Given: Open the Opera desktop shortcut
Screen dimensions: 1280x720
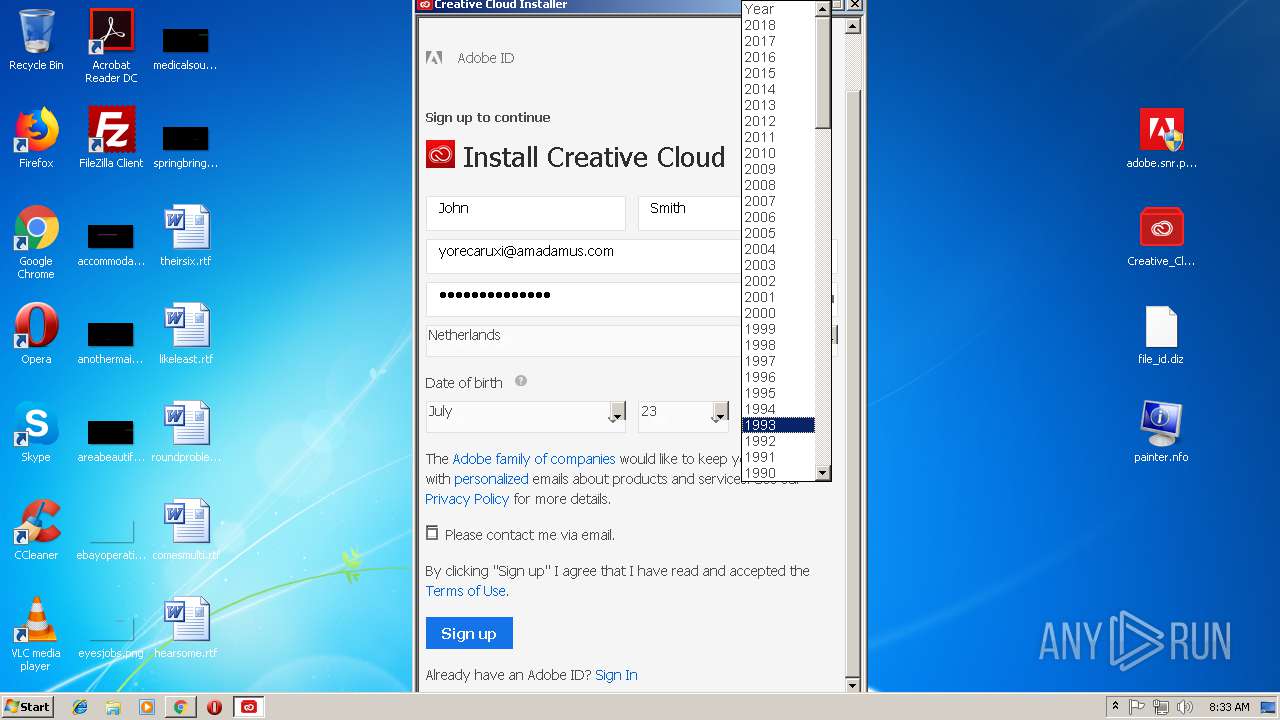Looking at the screenshot, I should coord(36,334).
